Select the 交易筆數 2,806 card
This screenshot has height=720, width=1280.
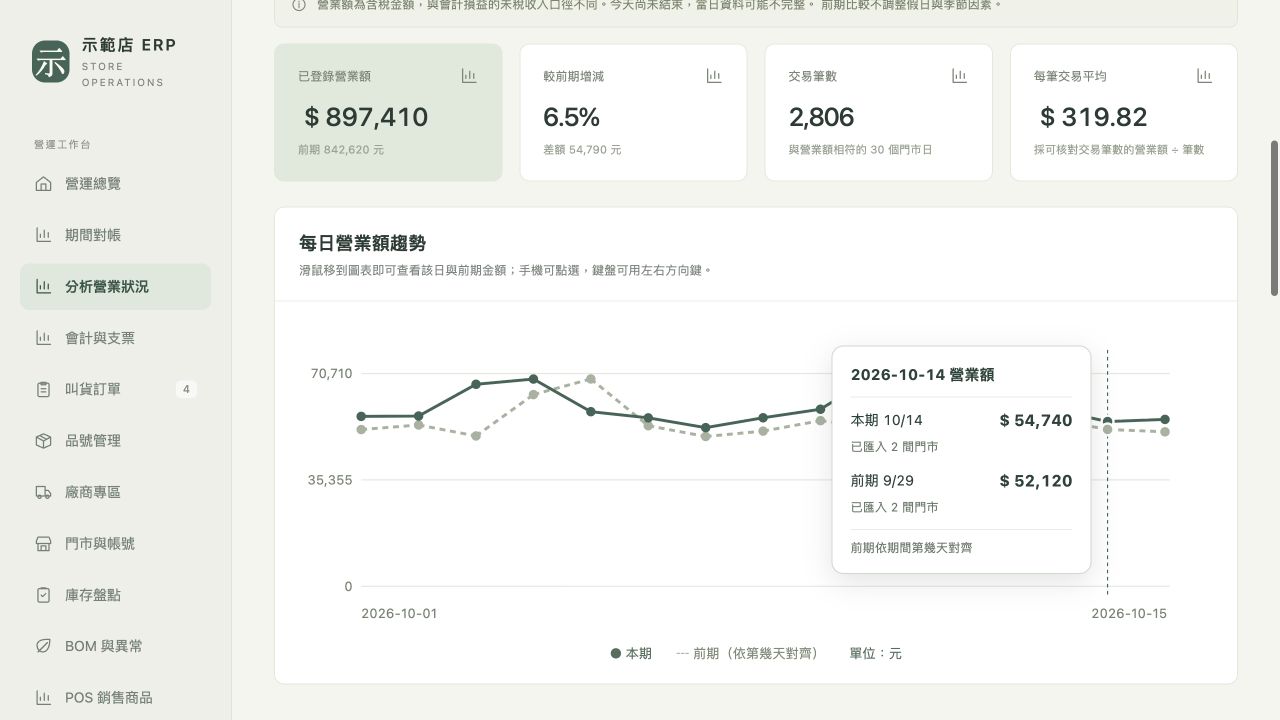pyautogui.click(x=878, y=113)
